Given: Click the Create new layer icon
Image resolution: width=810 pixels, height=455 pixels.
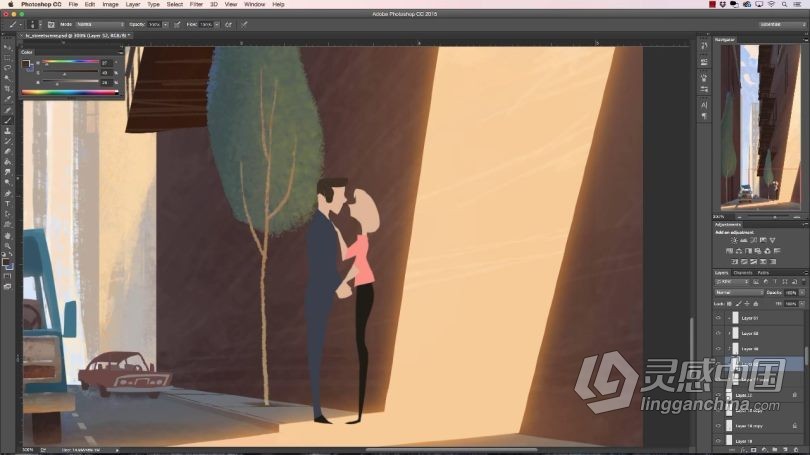Looking at the screenshot, I should click(x=786, y=450).
